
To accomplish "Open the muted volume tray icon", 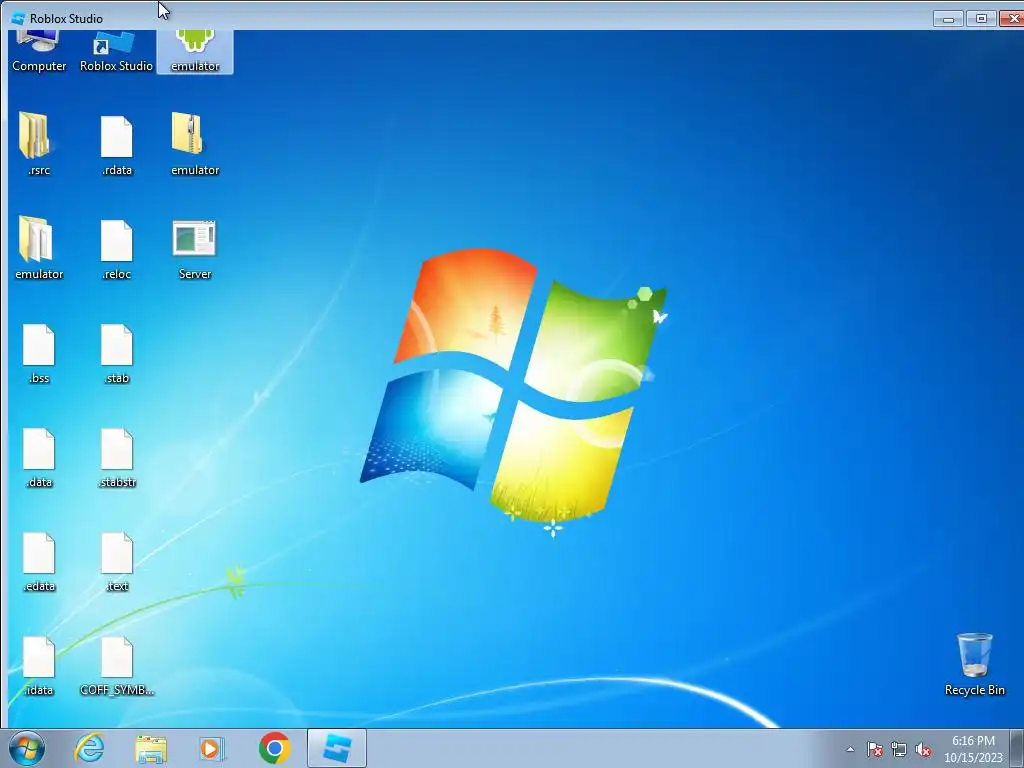I will 923,749.
